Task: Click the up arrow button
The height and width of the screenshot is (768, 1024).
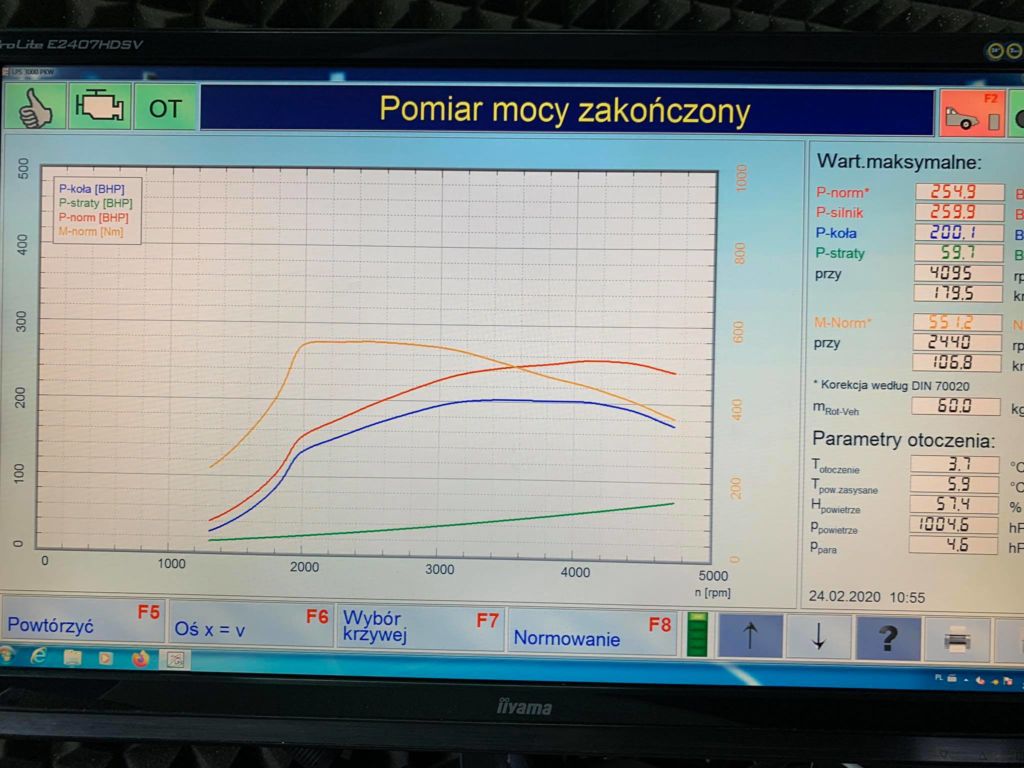Action: pyautogui.click(x=750, y=635)
